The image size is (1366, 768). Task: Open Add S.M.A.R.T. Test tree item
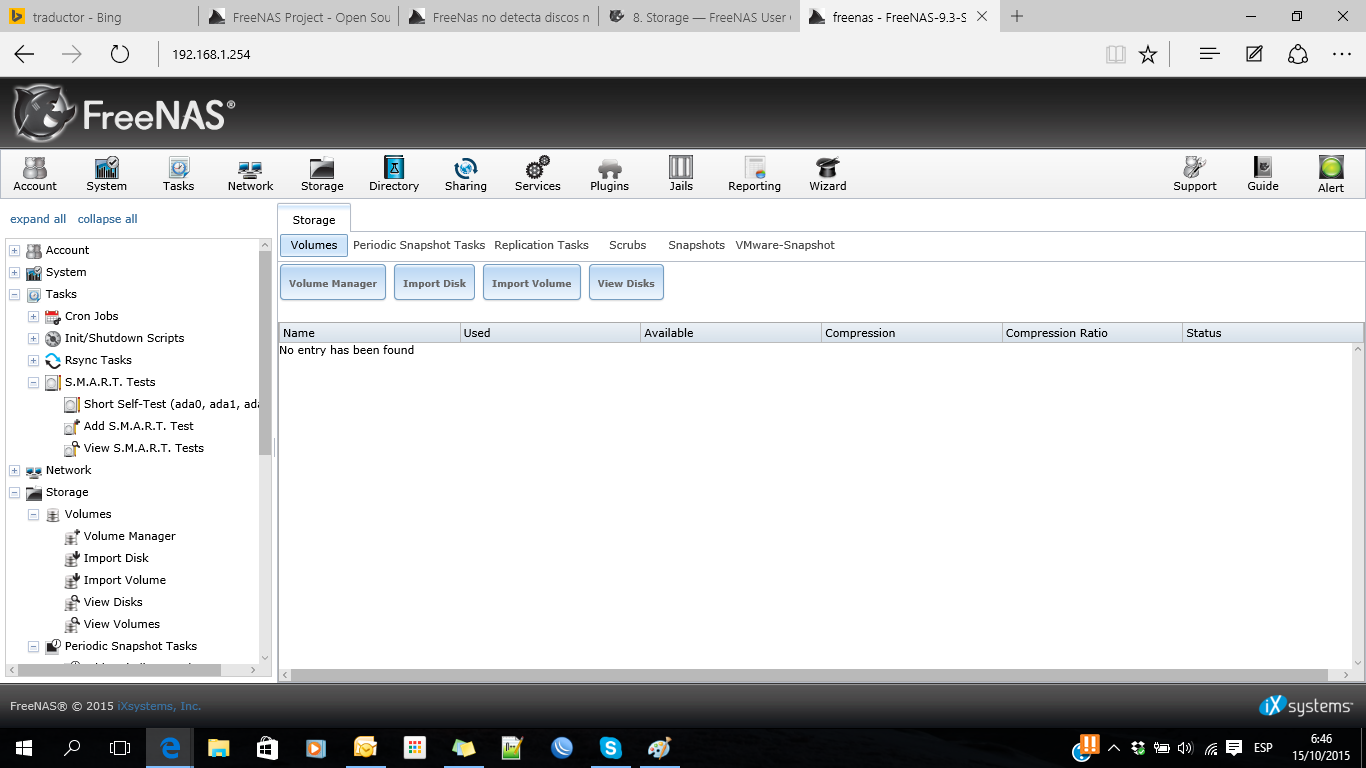tap(139, 426)
